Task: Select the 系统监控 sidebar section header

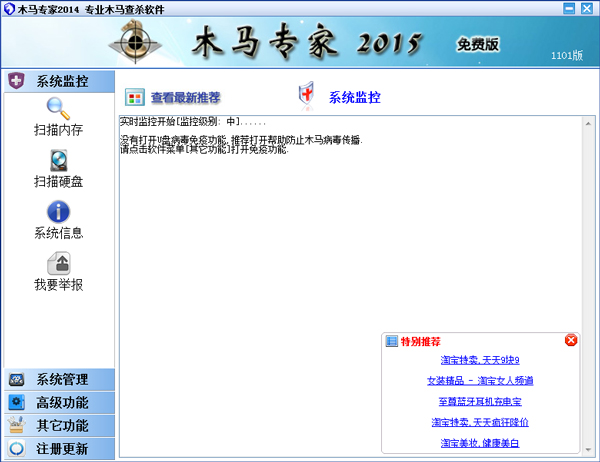Action: pos(59,81)
